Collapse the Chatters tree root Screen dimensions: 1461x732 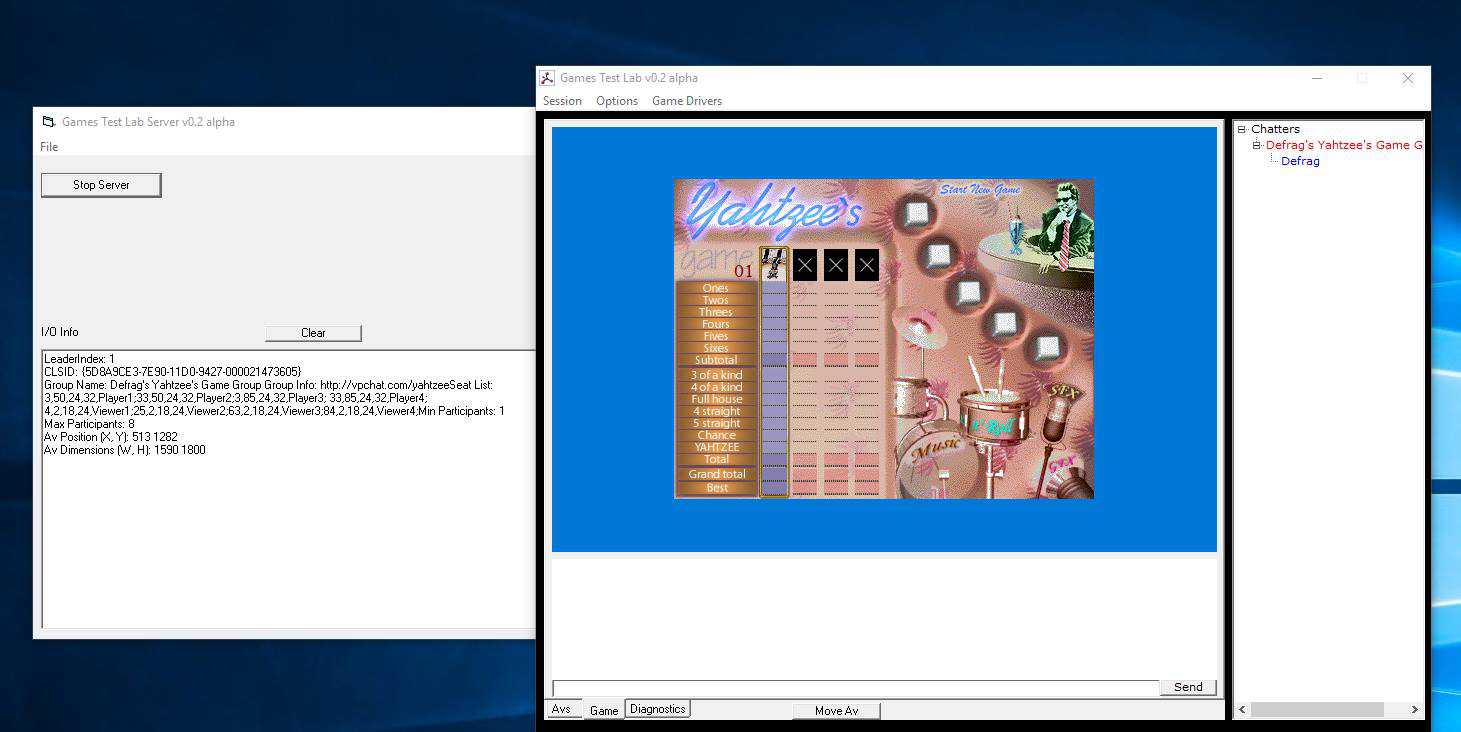(1241, 129)
